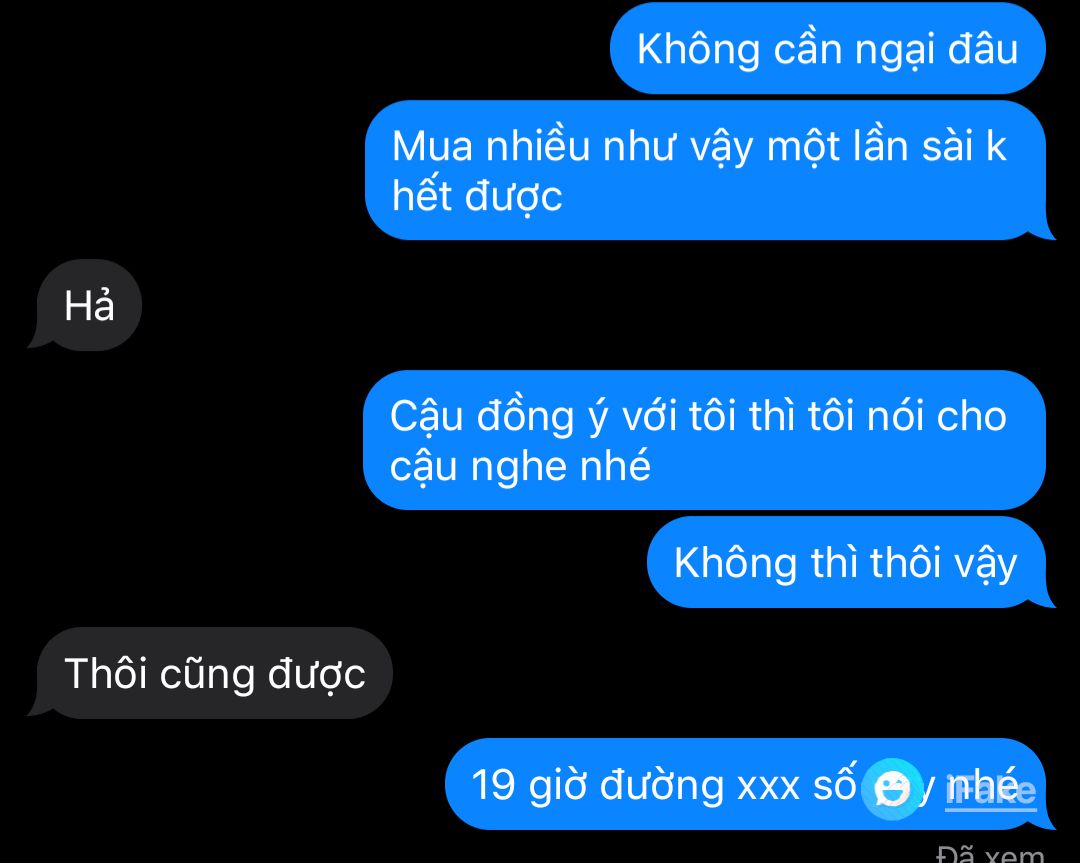This screenshot has height=863, width=1080.
Task: Open the iFake watermark link
Action: (990, 791)
